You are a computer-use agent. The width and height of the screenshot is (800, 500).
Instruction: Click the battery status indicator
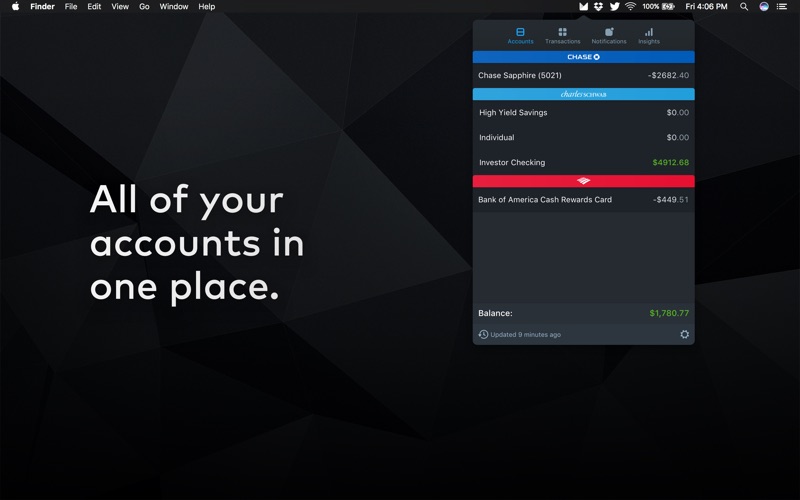point(659,7)
